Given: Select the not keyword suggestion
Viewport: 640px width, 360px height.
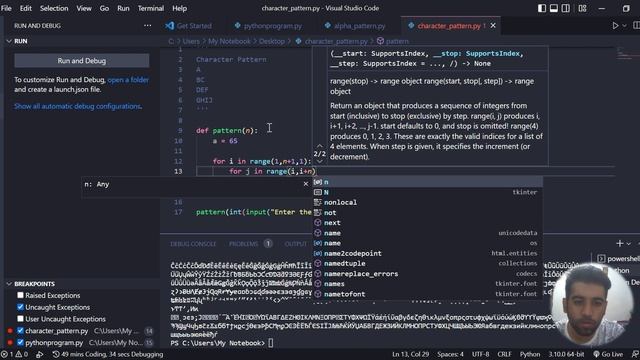Looking at the screenshot, I should (x=427, y=213).
